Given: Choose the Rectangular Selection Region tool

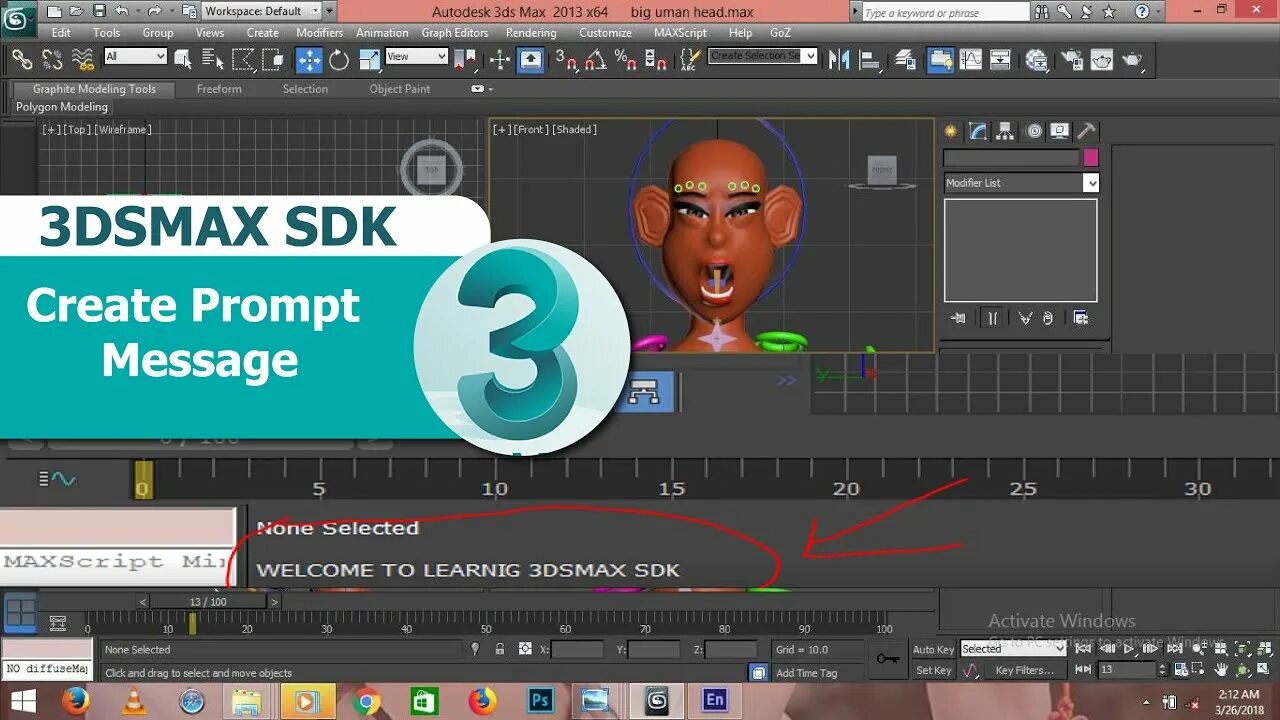Looking at the screenshot, I should point(242,60).
